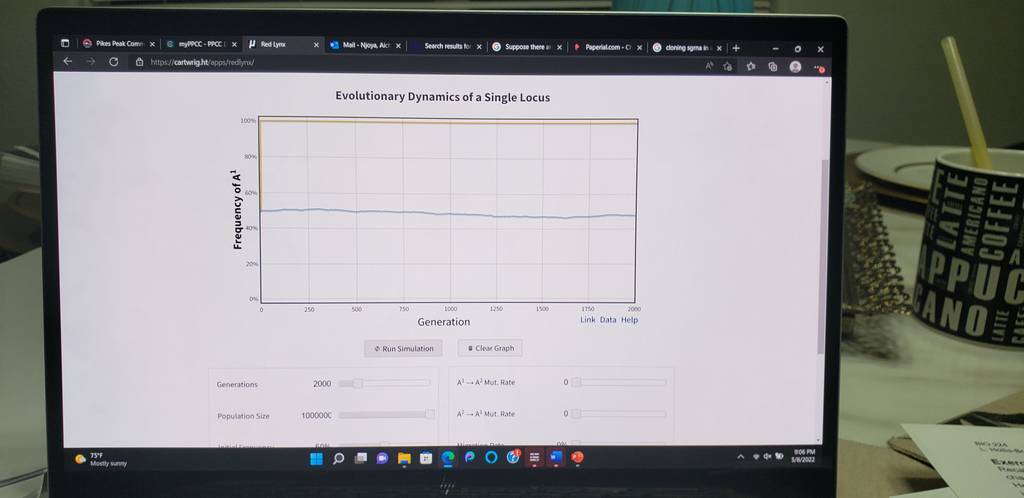The image size is (1024, 498).
Task: Switch to Microsoft Edge on taskbar
Action: tap(447, 459)
